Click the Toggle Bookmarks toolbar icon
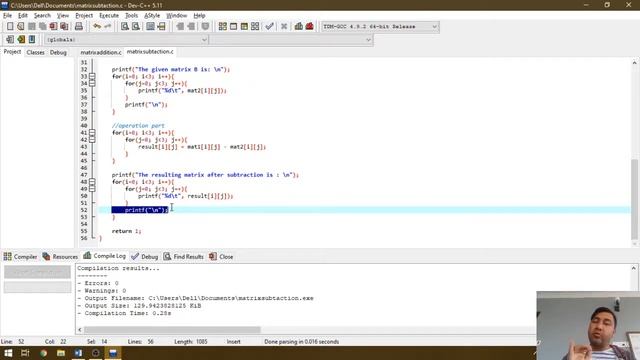The height and width of the screenshot is (360, 640). tap(21, 40)
